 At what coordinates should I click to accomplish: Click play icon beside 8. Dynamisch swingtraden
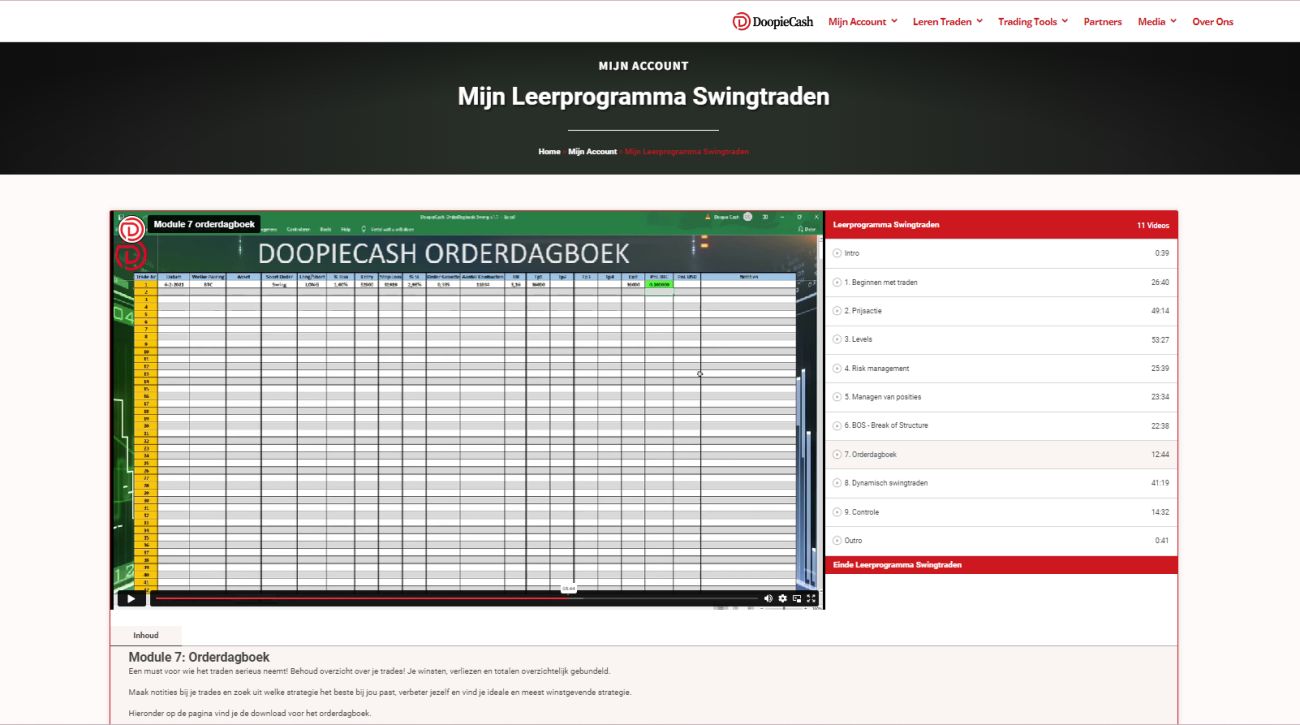[x=837, y=483]
